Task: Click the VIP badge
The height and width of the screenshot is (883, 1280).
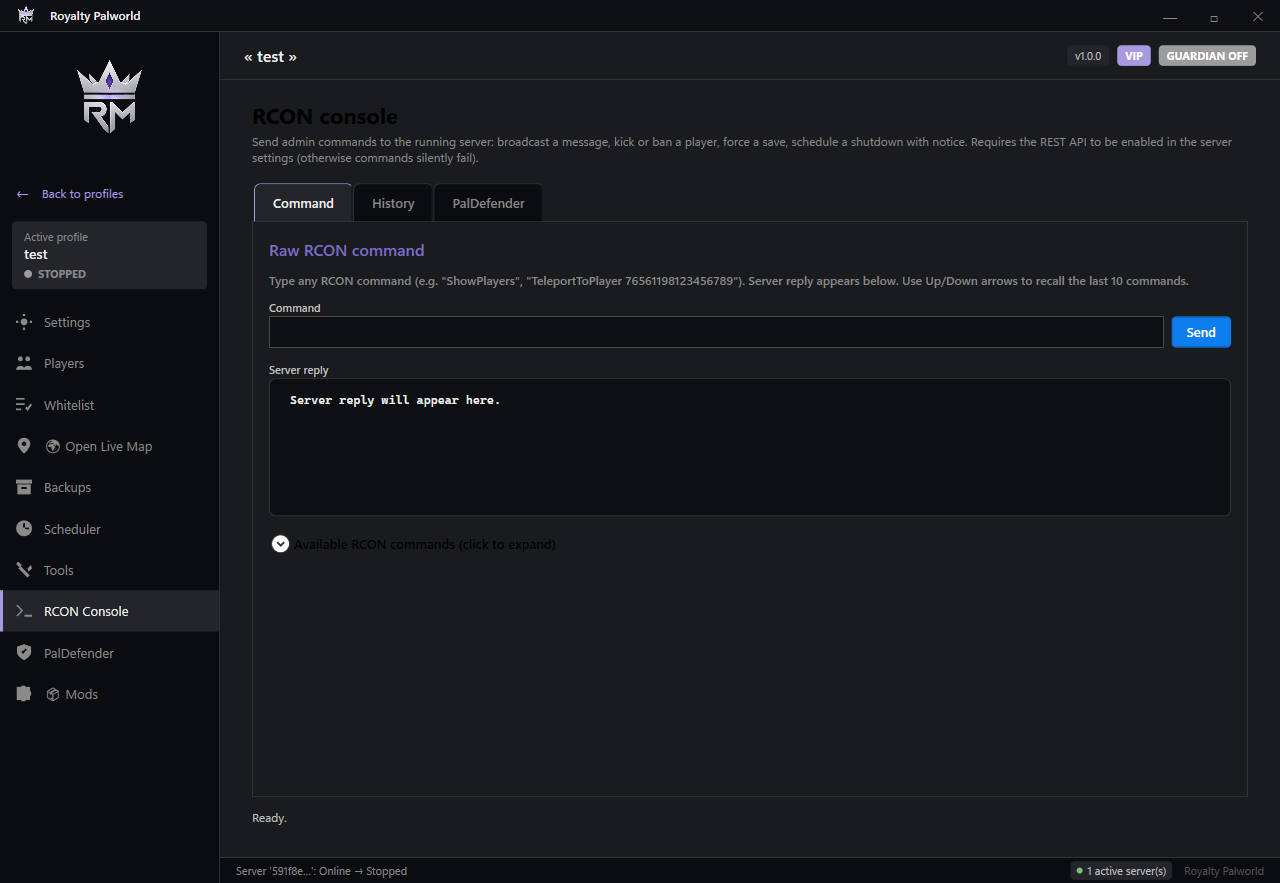Action: pyautogui.click(x=1134, y=56)
